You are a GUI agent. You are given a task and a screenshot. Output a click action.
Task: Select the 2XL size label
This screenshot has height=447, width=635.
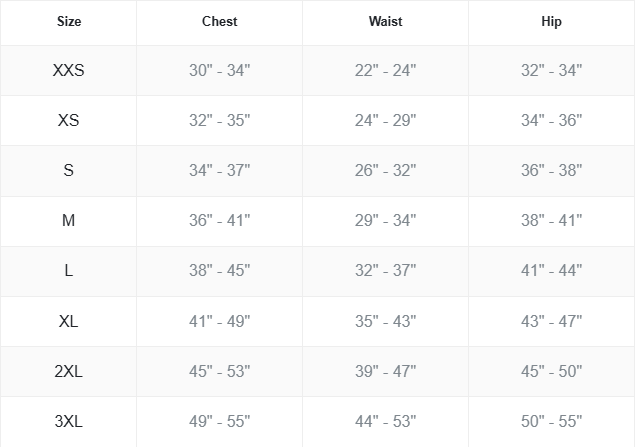pyautogui.click(x=68, y=371)
